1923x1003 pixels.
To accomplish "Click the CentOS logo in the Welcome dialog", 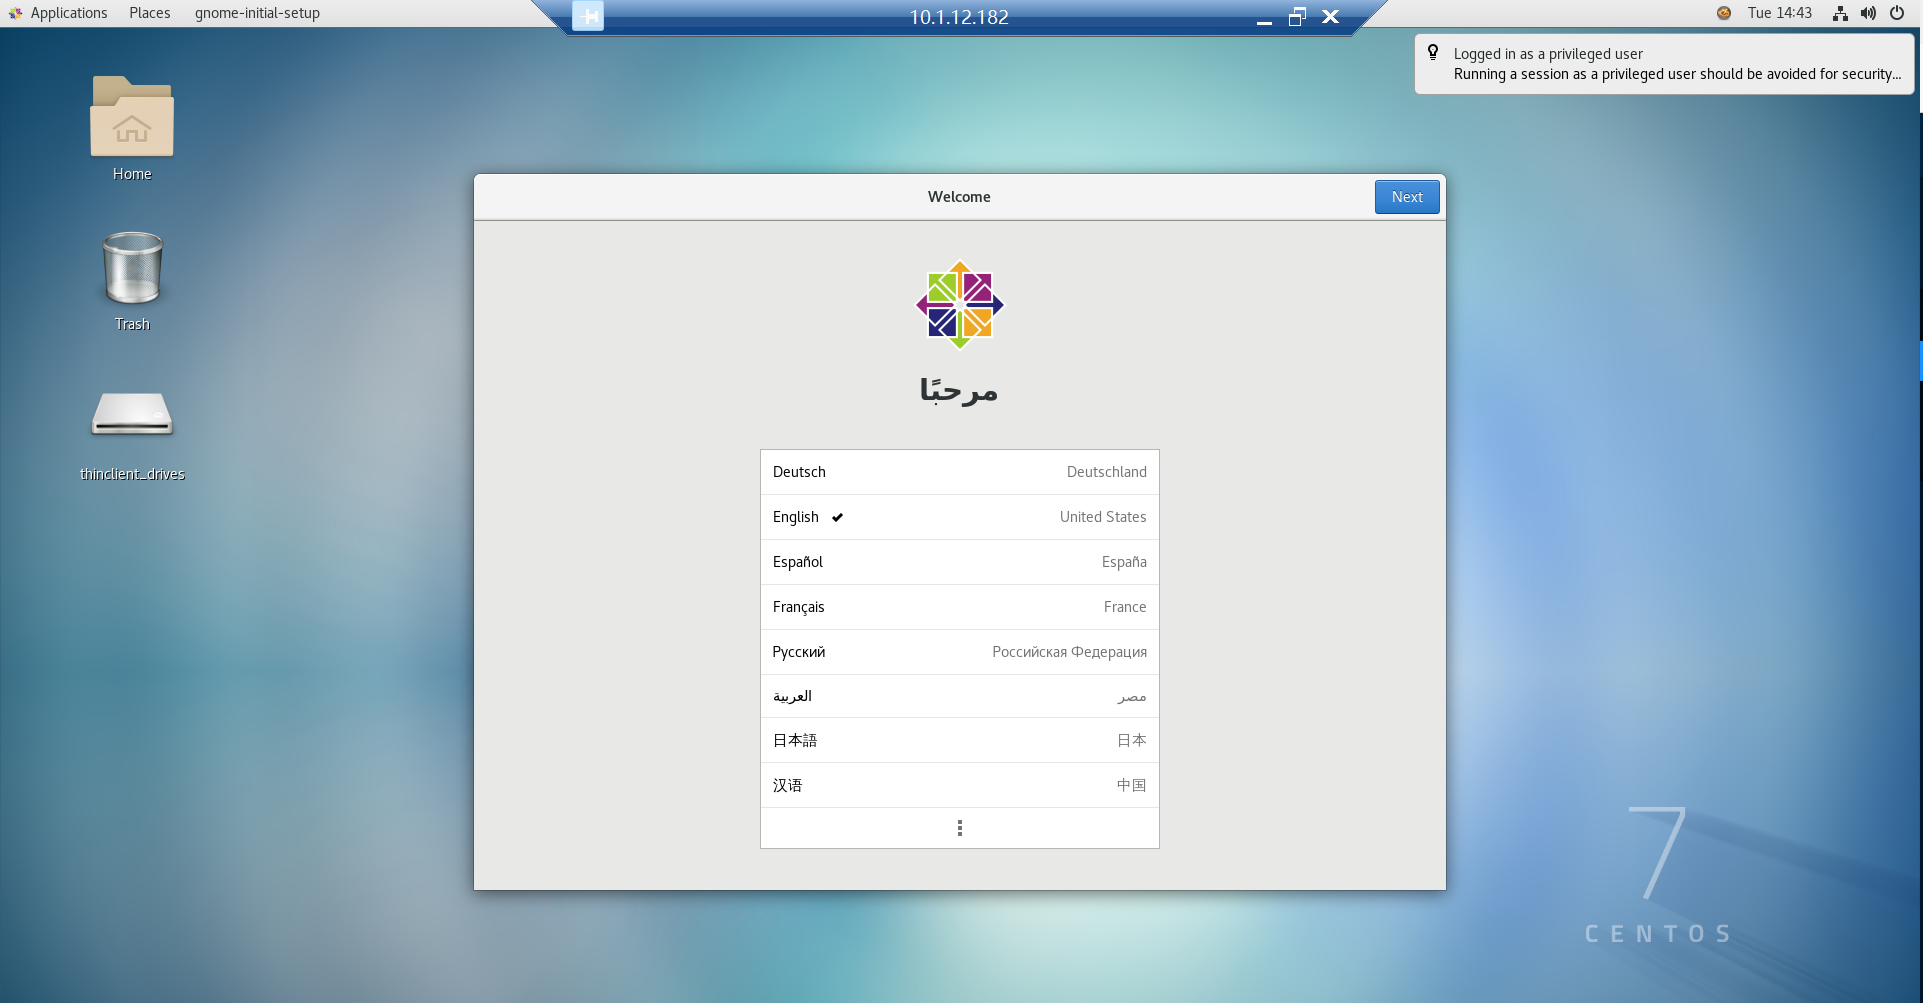I will [x=958, y=305].
